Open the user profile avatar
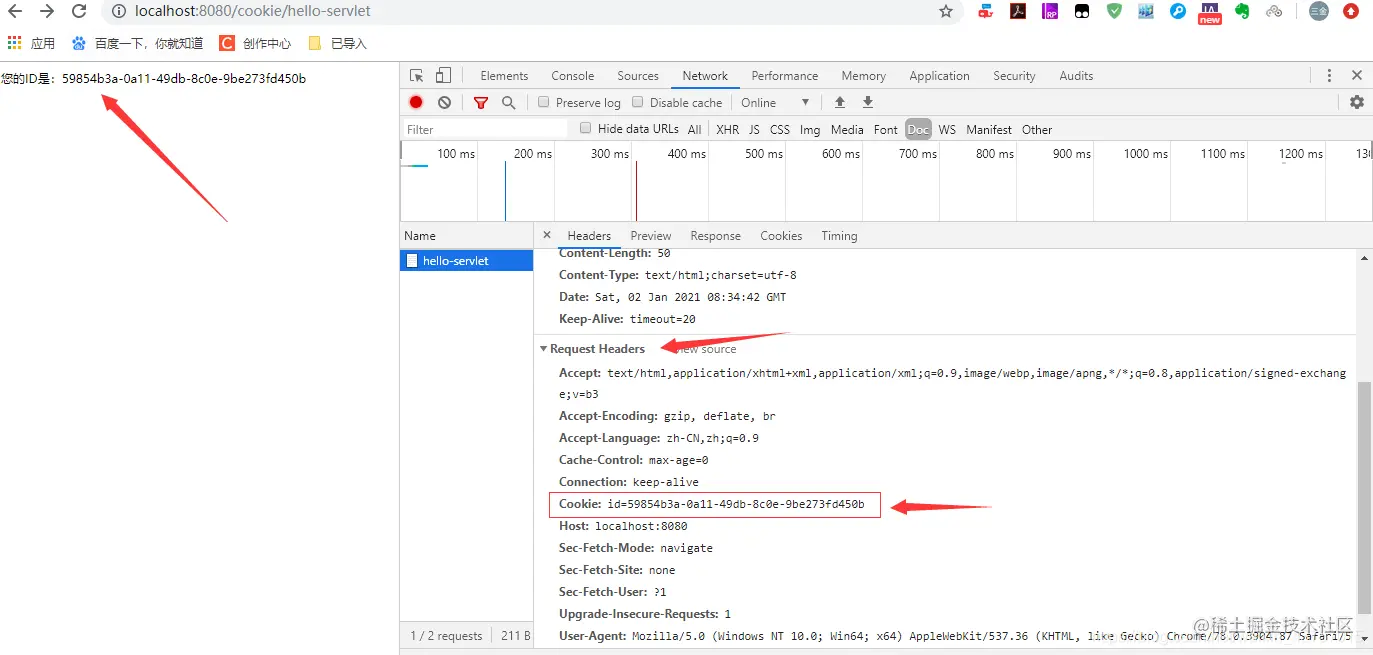The image size is (1373, 655). [x=1319, y=11]
